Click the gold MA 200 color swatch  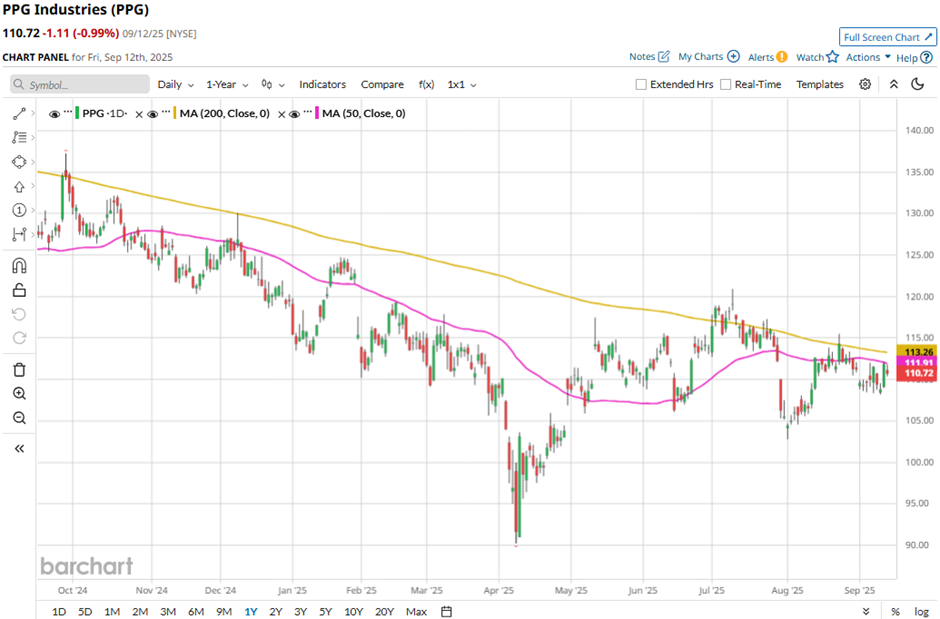point(175,113)
